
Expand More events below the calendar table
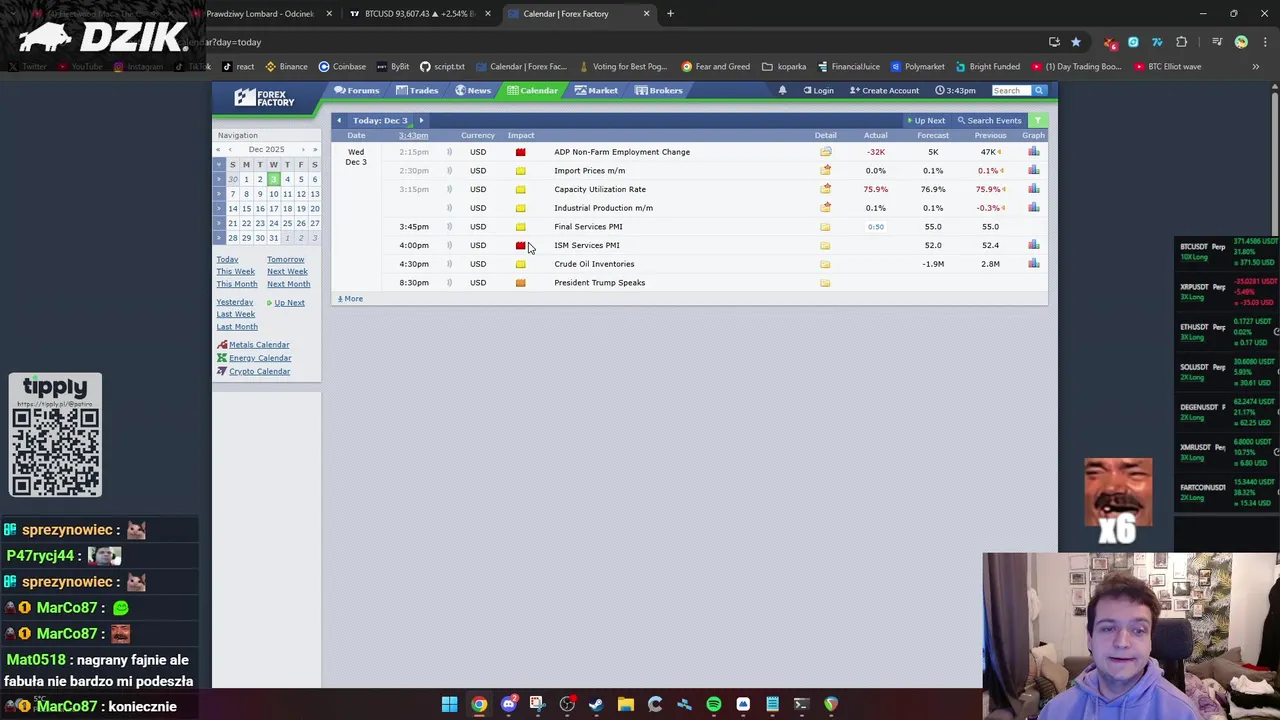pyautogui.click(x=350, y=299)
